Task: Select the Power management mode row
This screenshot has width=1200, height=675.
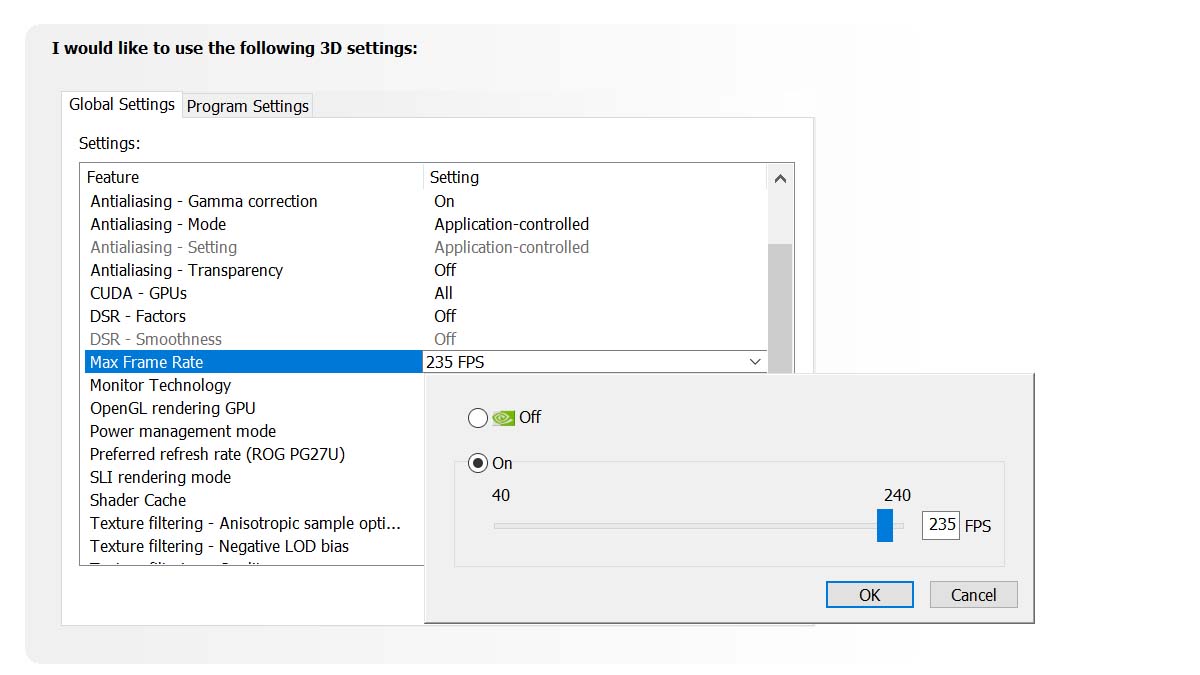Action: coord(183,431)
